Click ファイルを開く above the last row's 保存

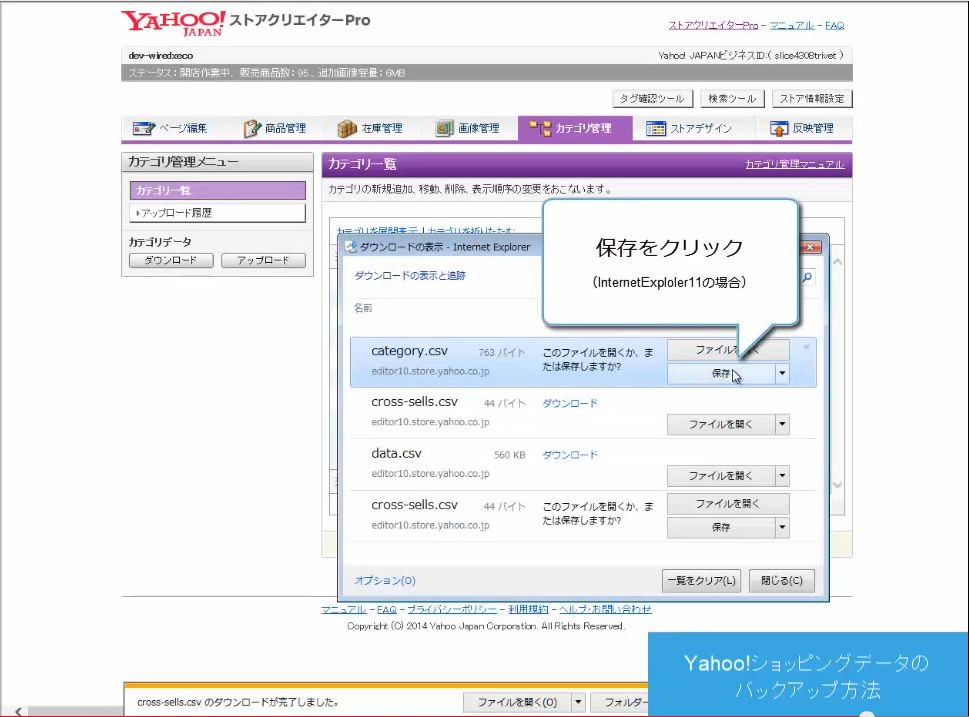(x=728, y=504)
